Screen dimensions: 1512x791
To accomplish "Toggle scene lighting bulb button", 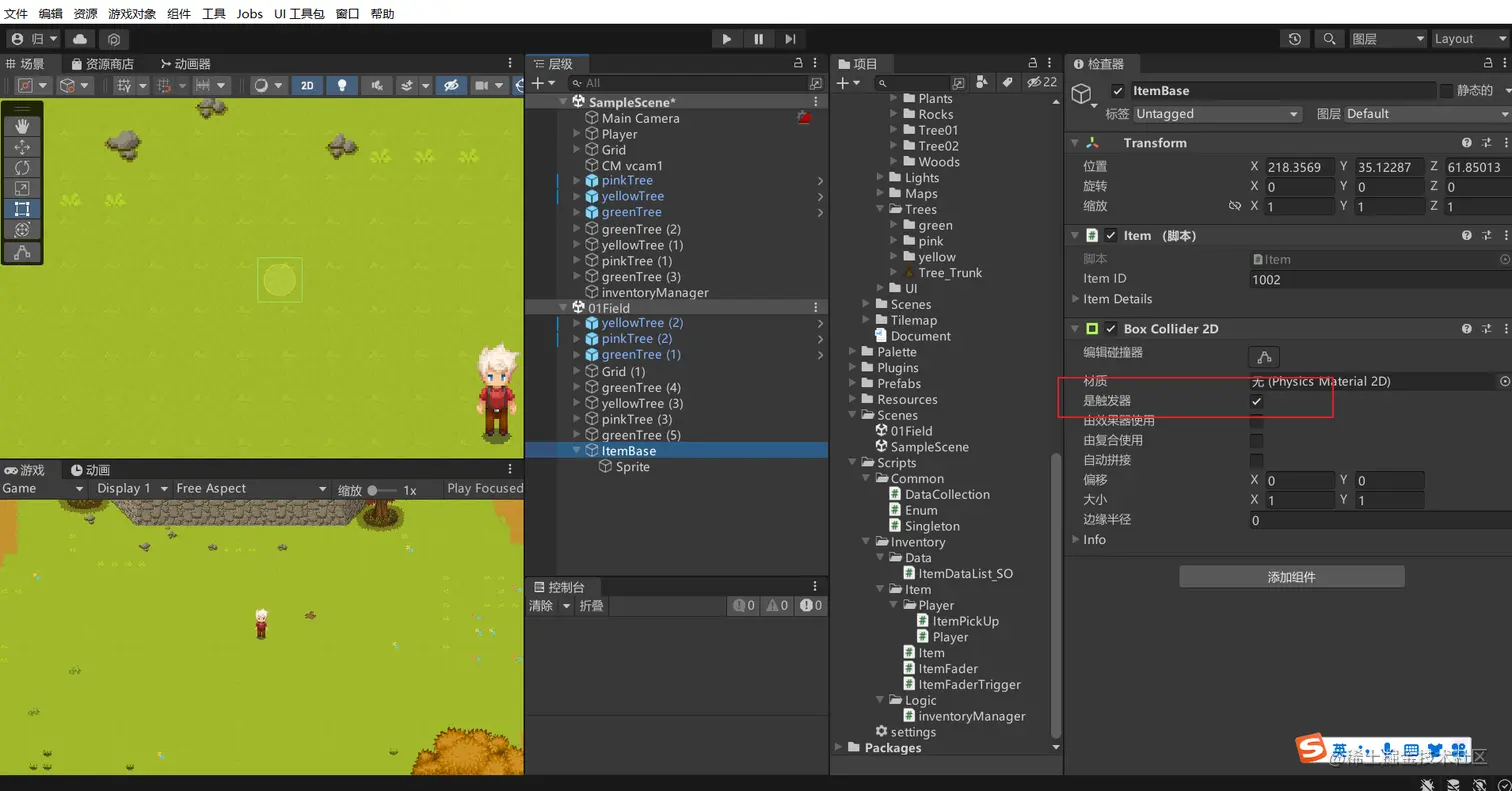I will point(341,85).
